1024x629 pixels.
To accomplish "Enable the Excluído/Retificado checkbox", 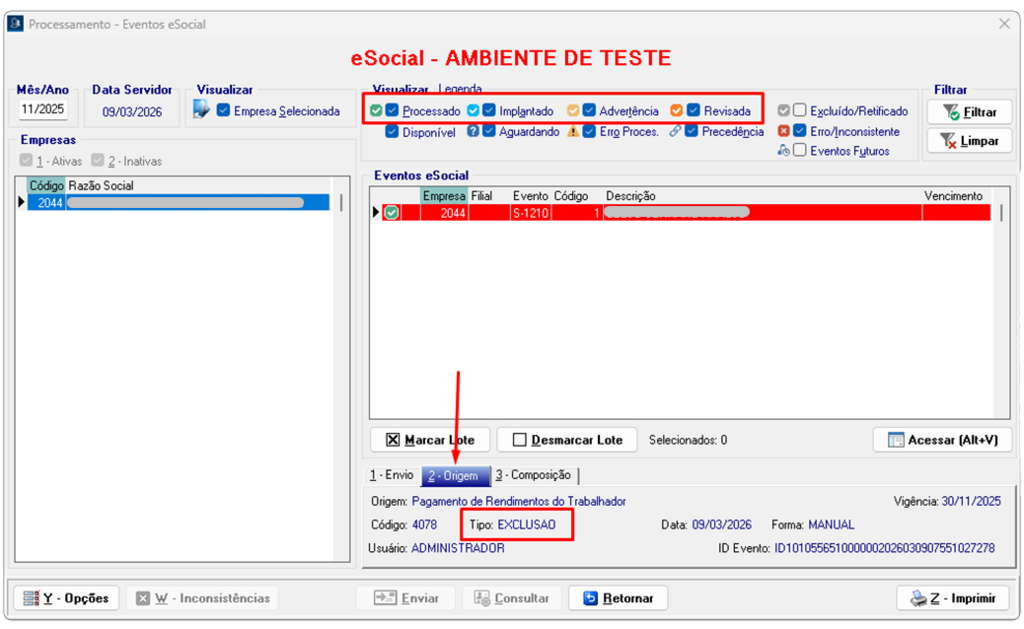I will [799, 111].
